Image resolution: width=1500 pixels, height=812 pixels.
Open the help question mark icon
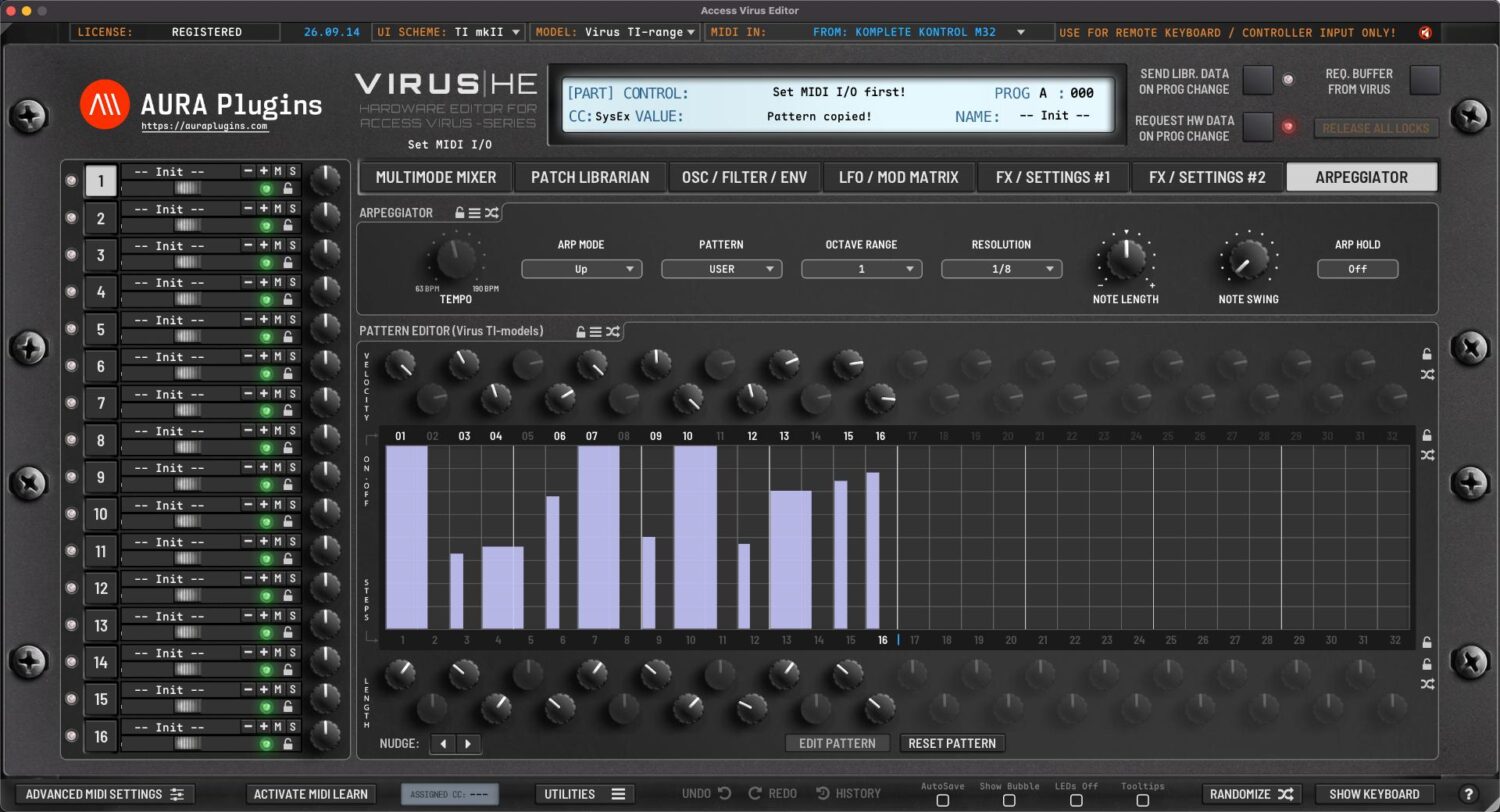(x=1468, y=794)
